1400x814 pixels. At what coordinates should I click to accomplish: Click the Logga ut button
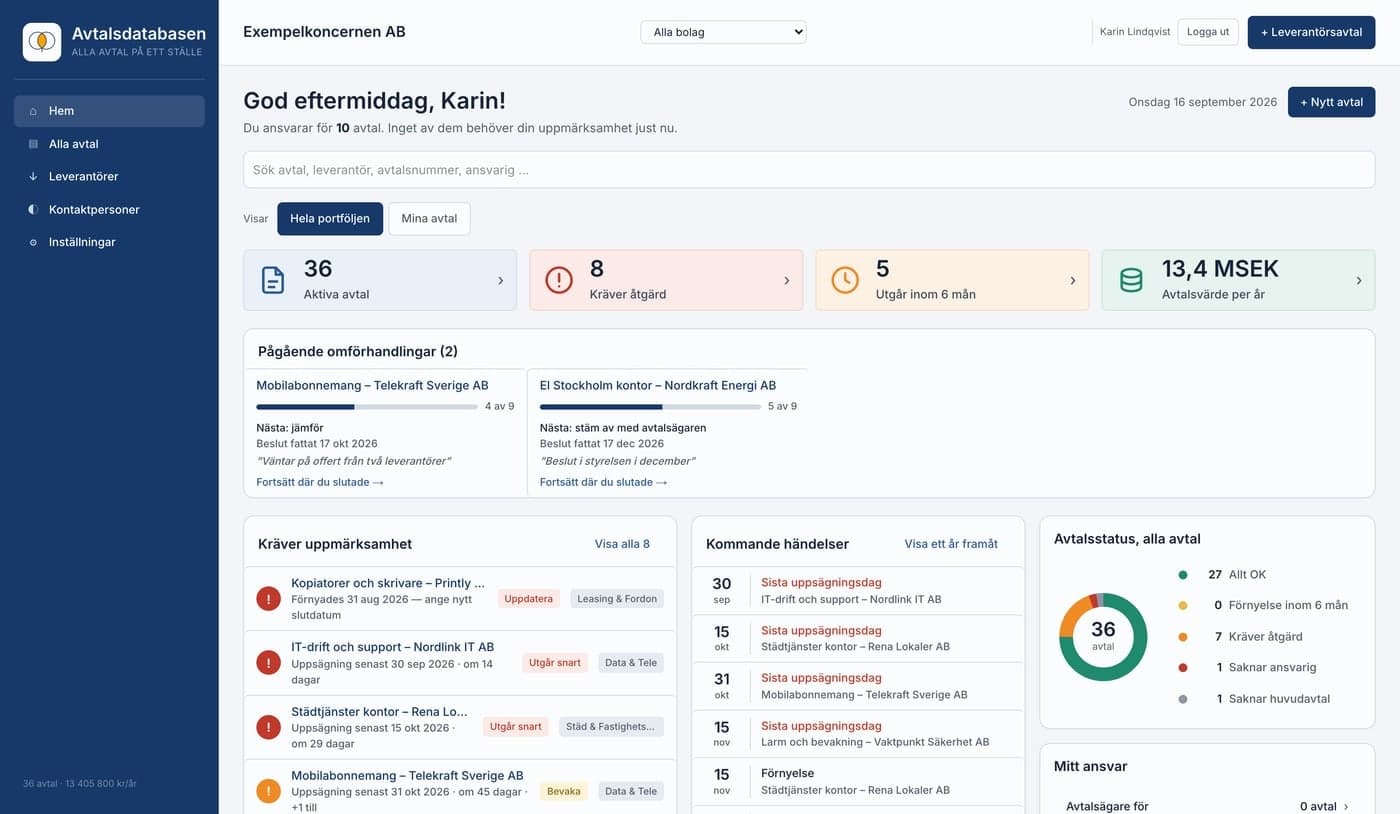click(x=1208, y=32)
